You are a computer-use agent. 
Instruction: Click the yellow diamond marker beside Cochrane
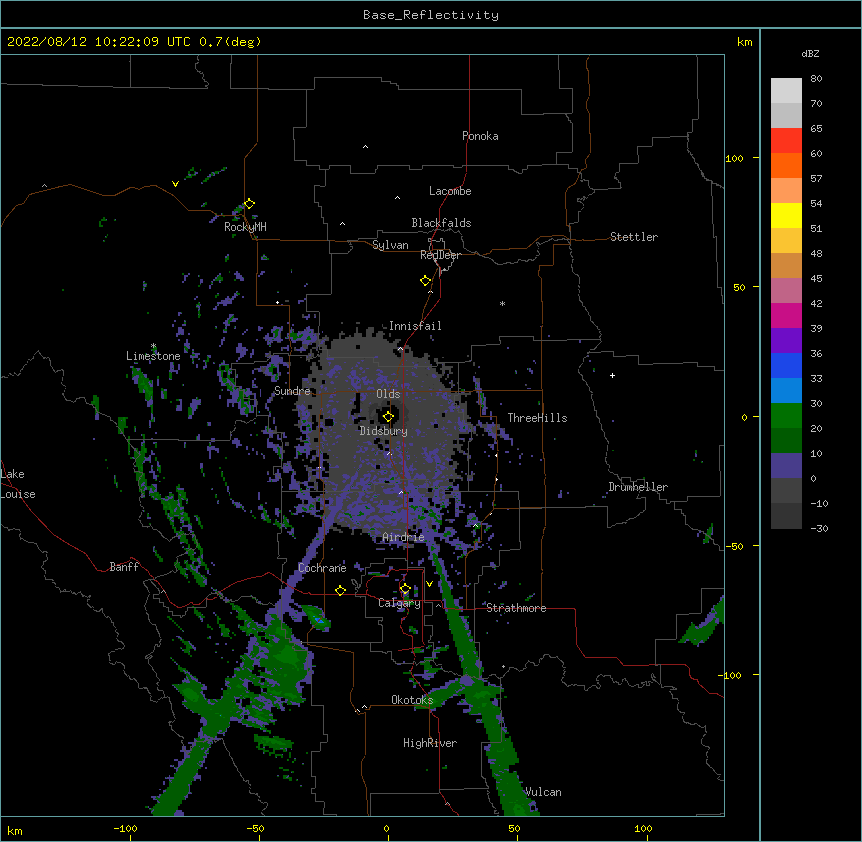pos(340,590)
